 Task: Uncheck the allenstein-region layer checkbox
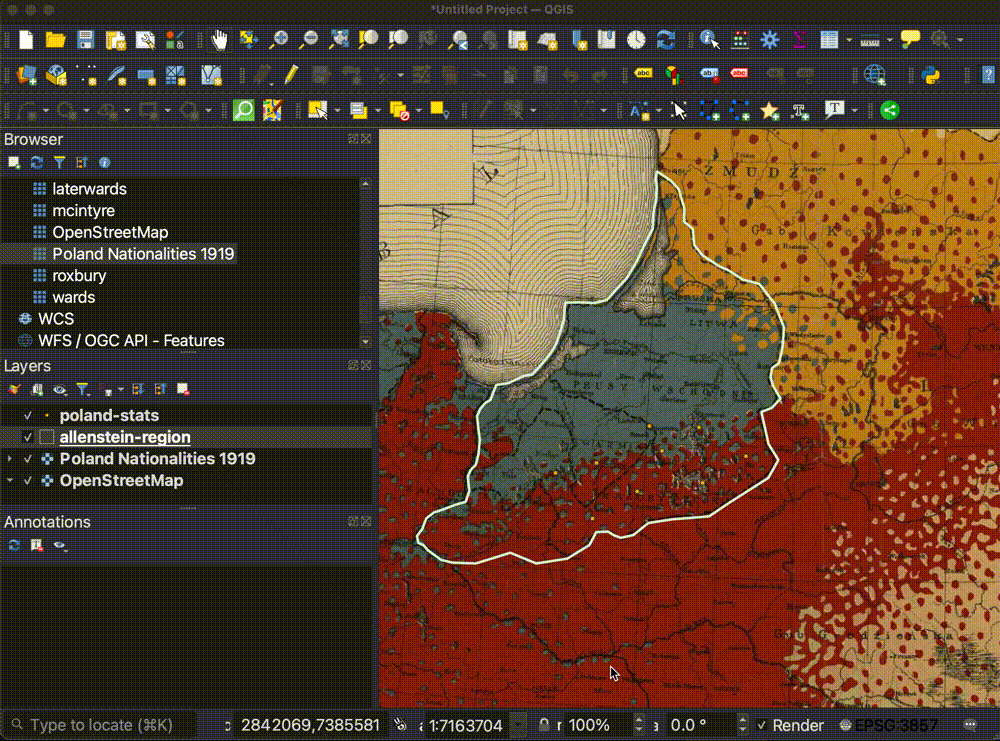tap(27, 437)
